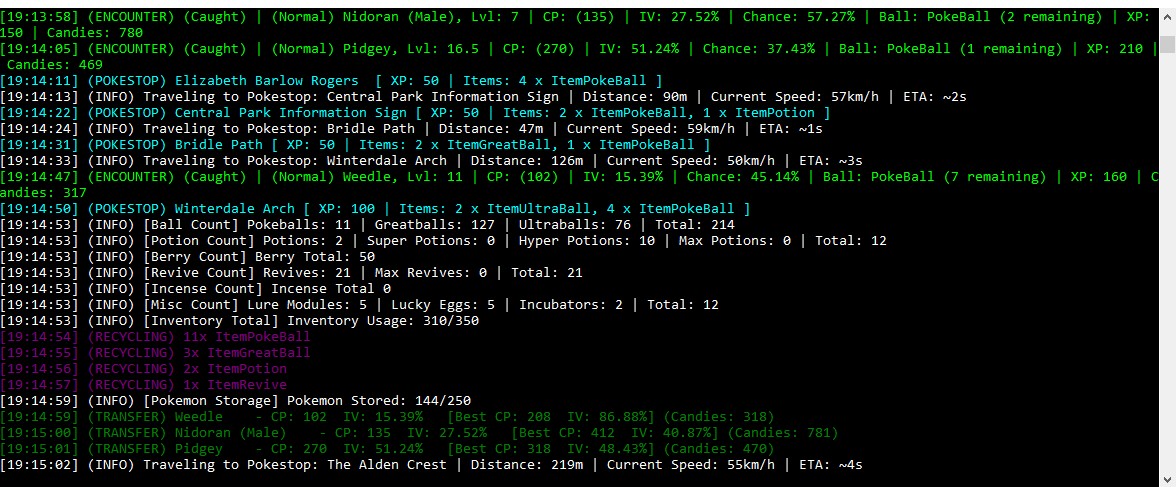The width and height of the screenshot is (1176, 487).
Task: Click 'Lucky Eggs: 5' value
Action: tap(442, 304)
